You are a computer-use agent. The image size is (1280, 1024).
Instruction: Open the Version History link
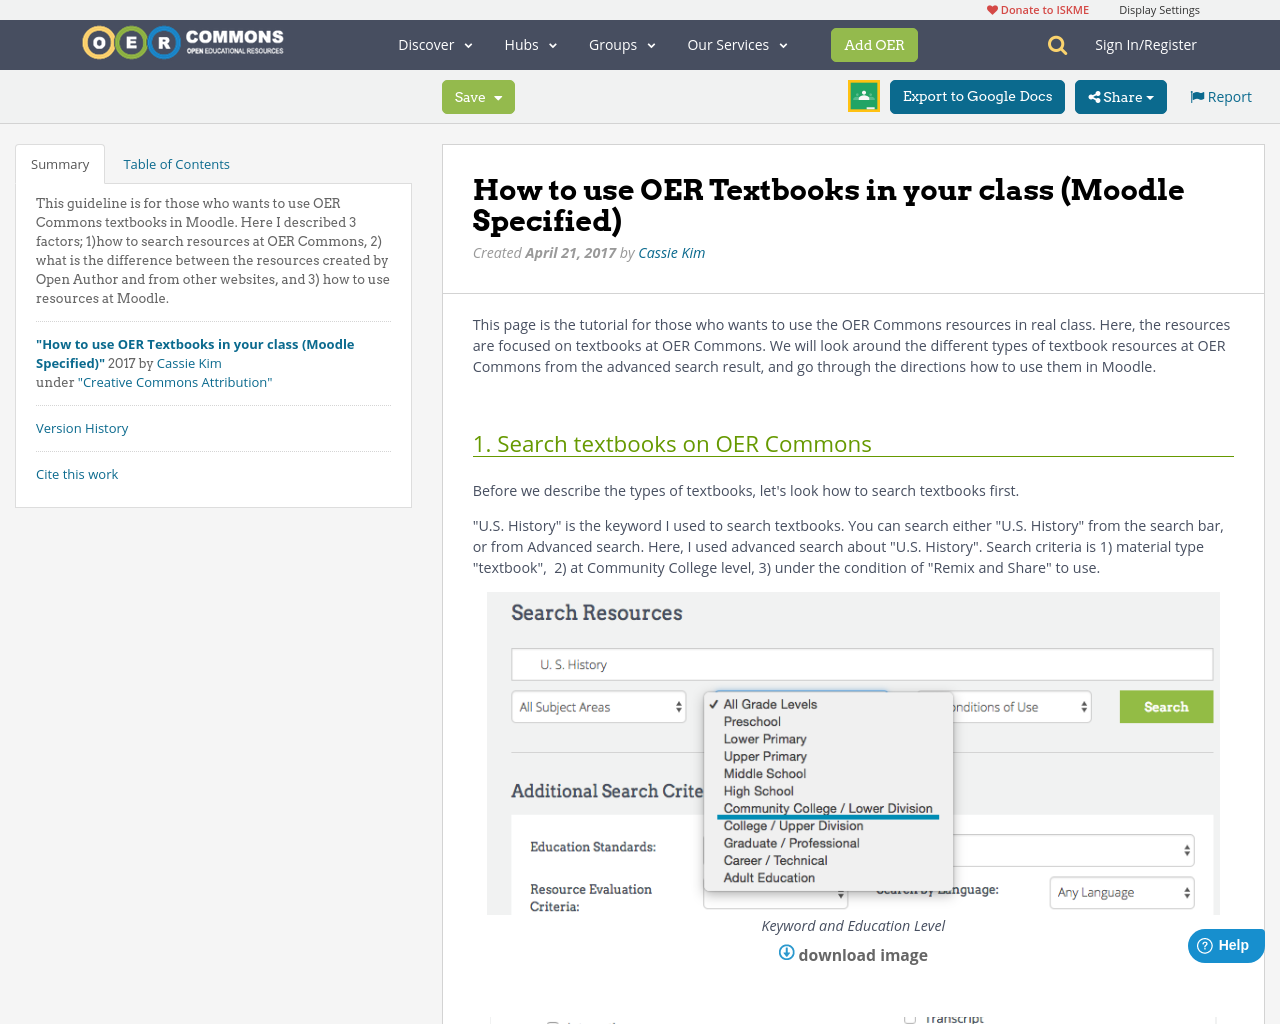(x=82, y=427)
